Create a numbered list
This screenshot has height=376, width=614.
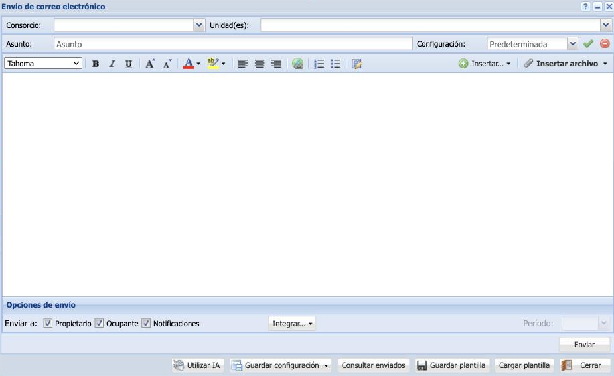(319, 63)
